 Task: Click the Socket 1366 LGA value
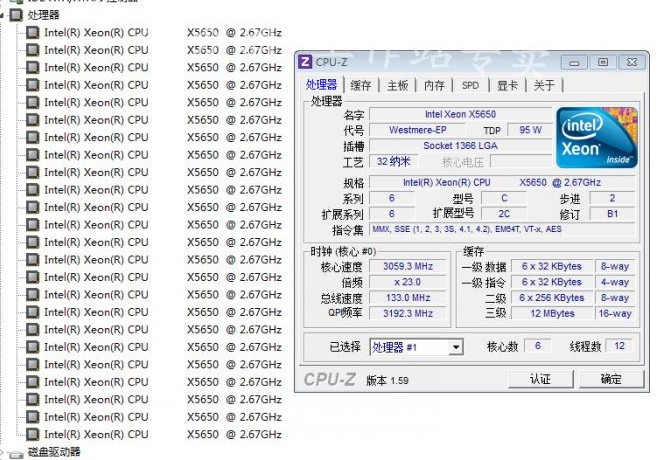coord(461,146)
